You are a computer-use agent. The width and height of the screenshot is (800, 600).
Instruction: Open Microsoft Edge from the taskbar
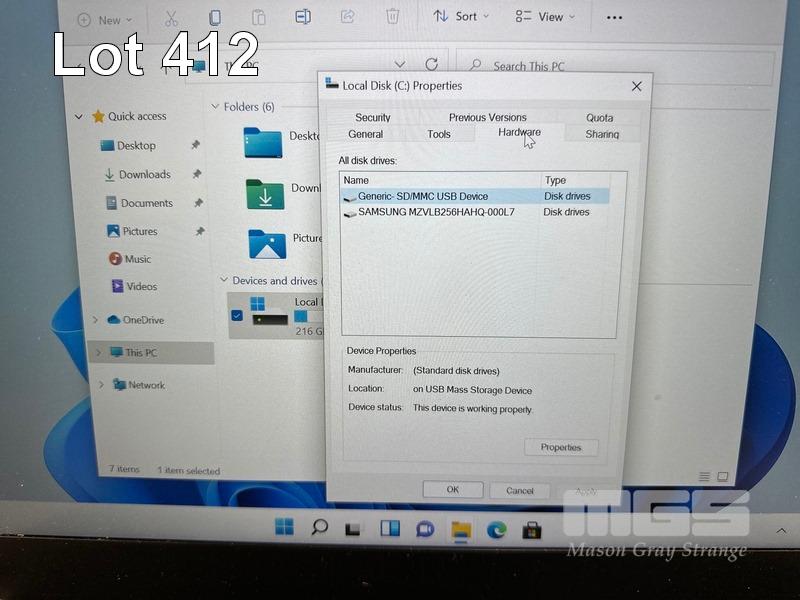[497, 529]
